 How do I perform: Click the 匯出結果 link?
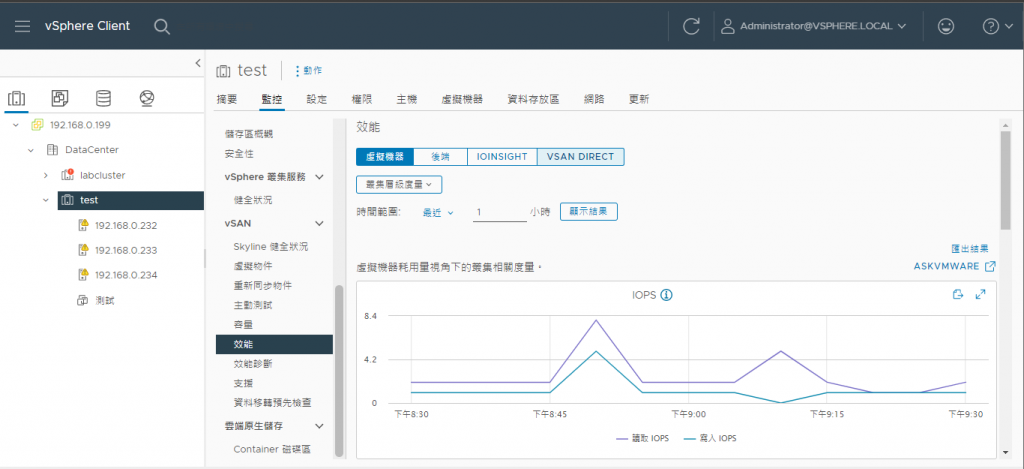[x=969, y=249]
